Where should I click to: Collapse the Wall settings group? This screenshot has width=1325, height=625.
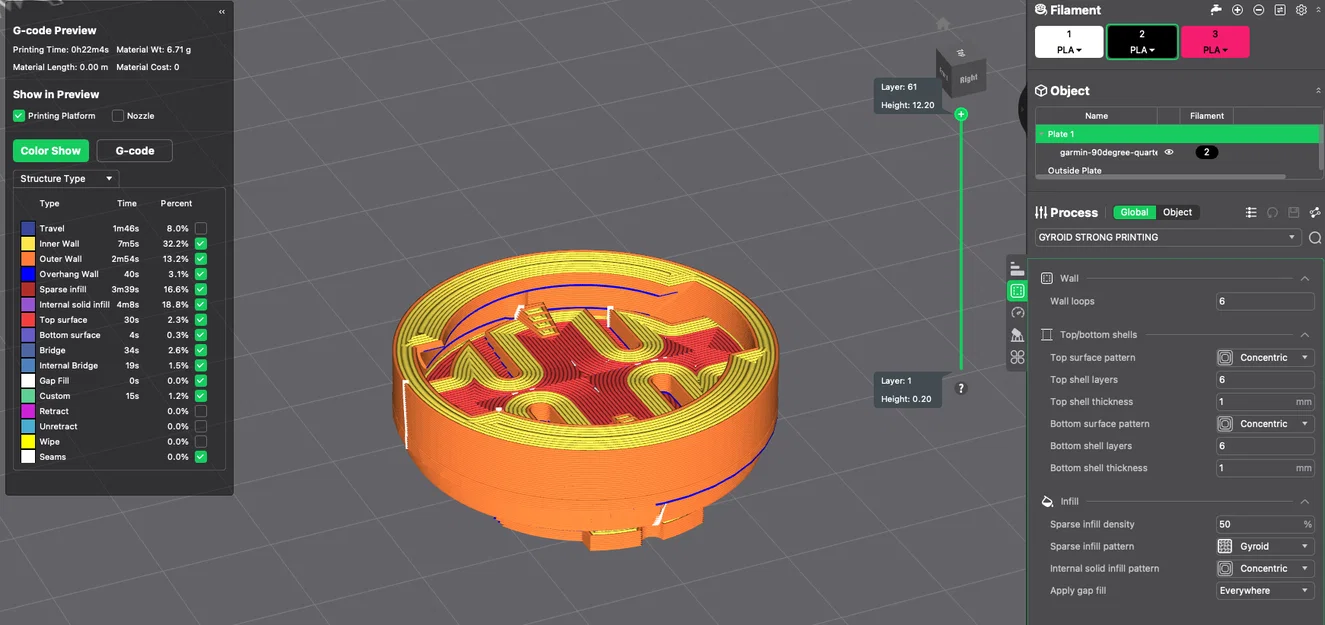pyautogui.click(x=1305, y=279)
